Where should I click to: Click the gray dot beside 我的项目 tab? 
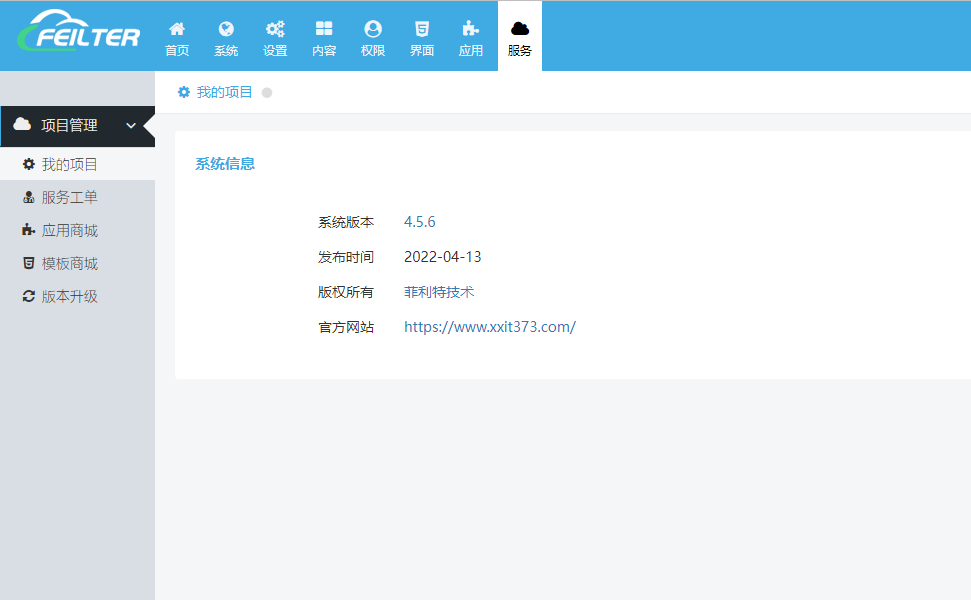pos(267,92)
